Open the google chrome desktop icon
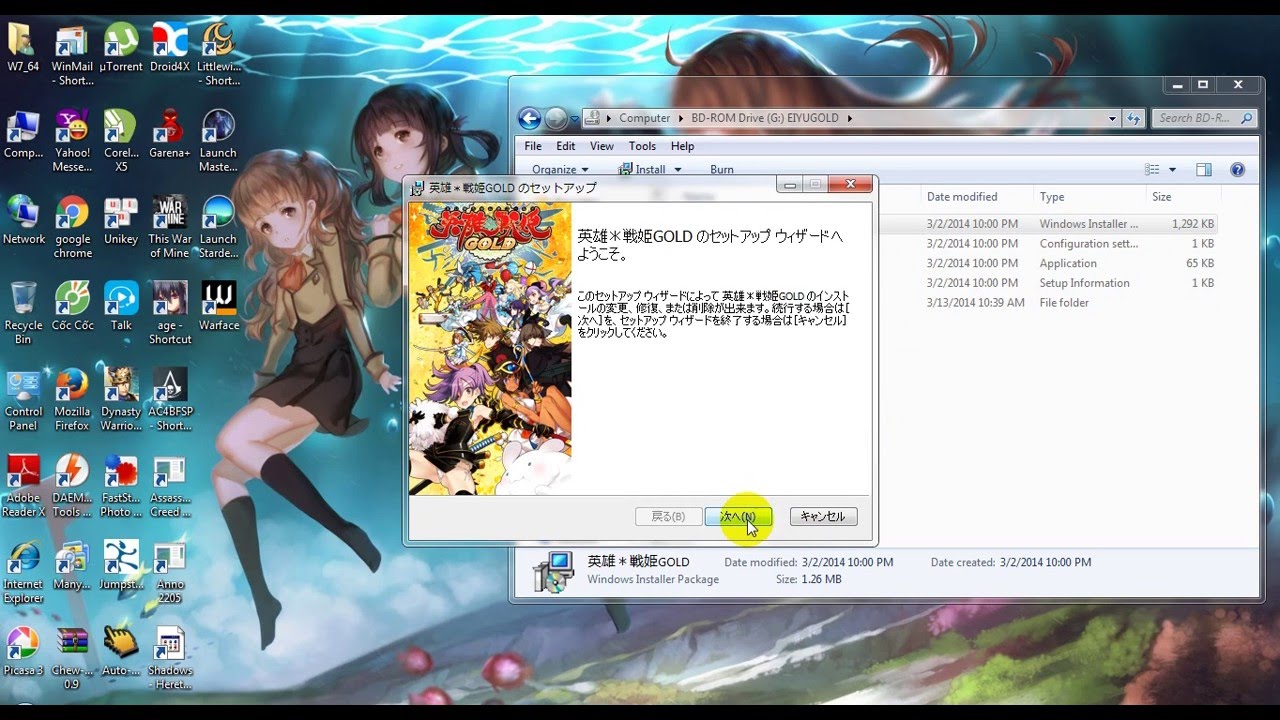This screenshot has width=1280, height=720. point(72,228)
